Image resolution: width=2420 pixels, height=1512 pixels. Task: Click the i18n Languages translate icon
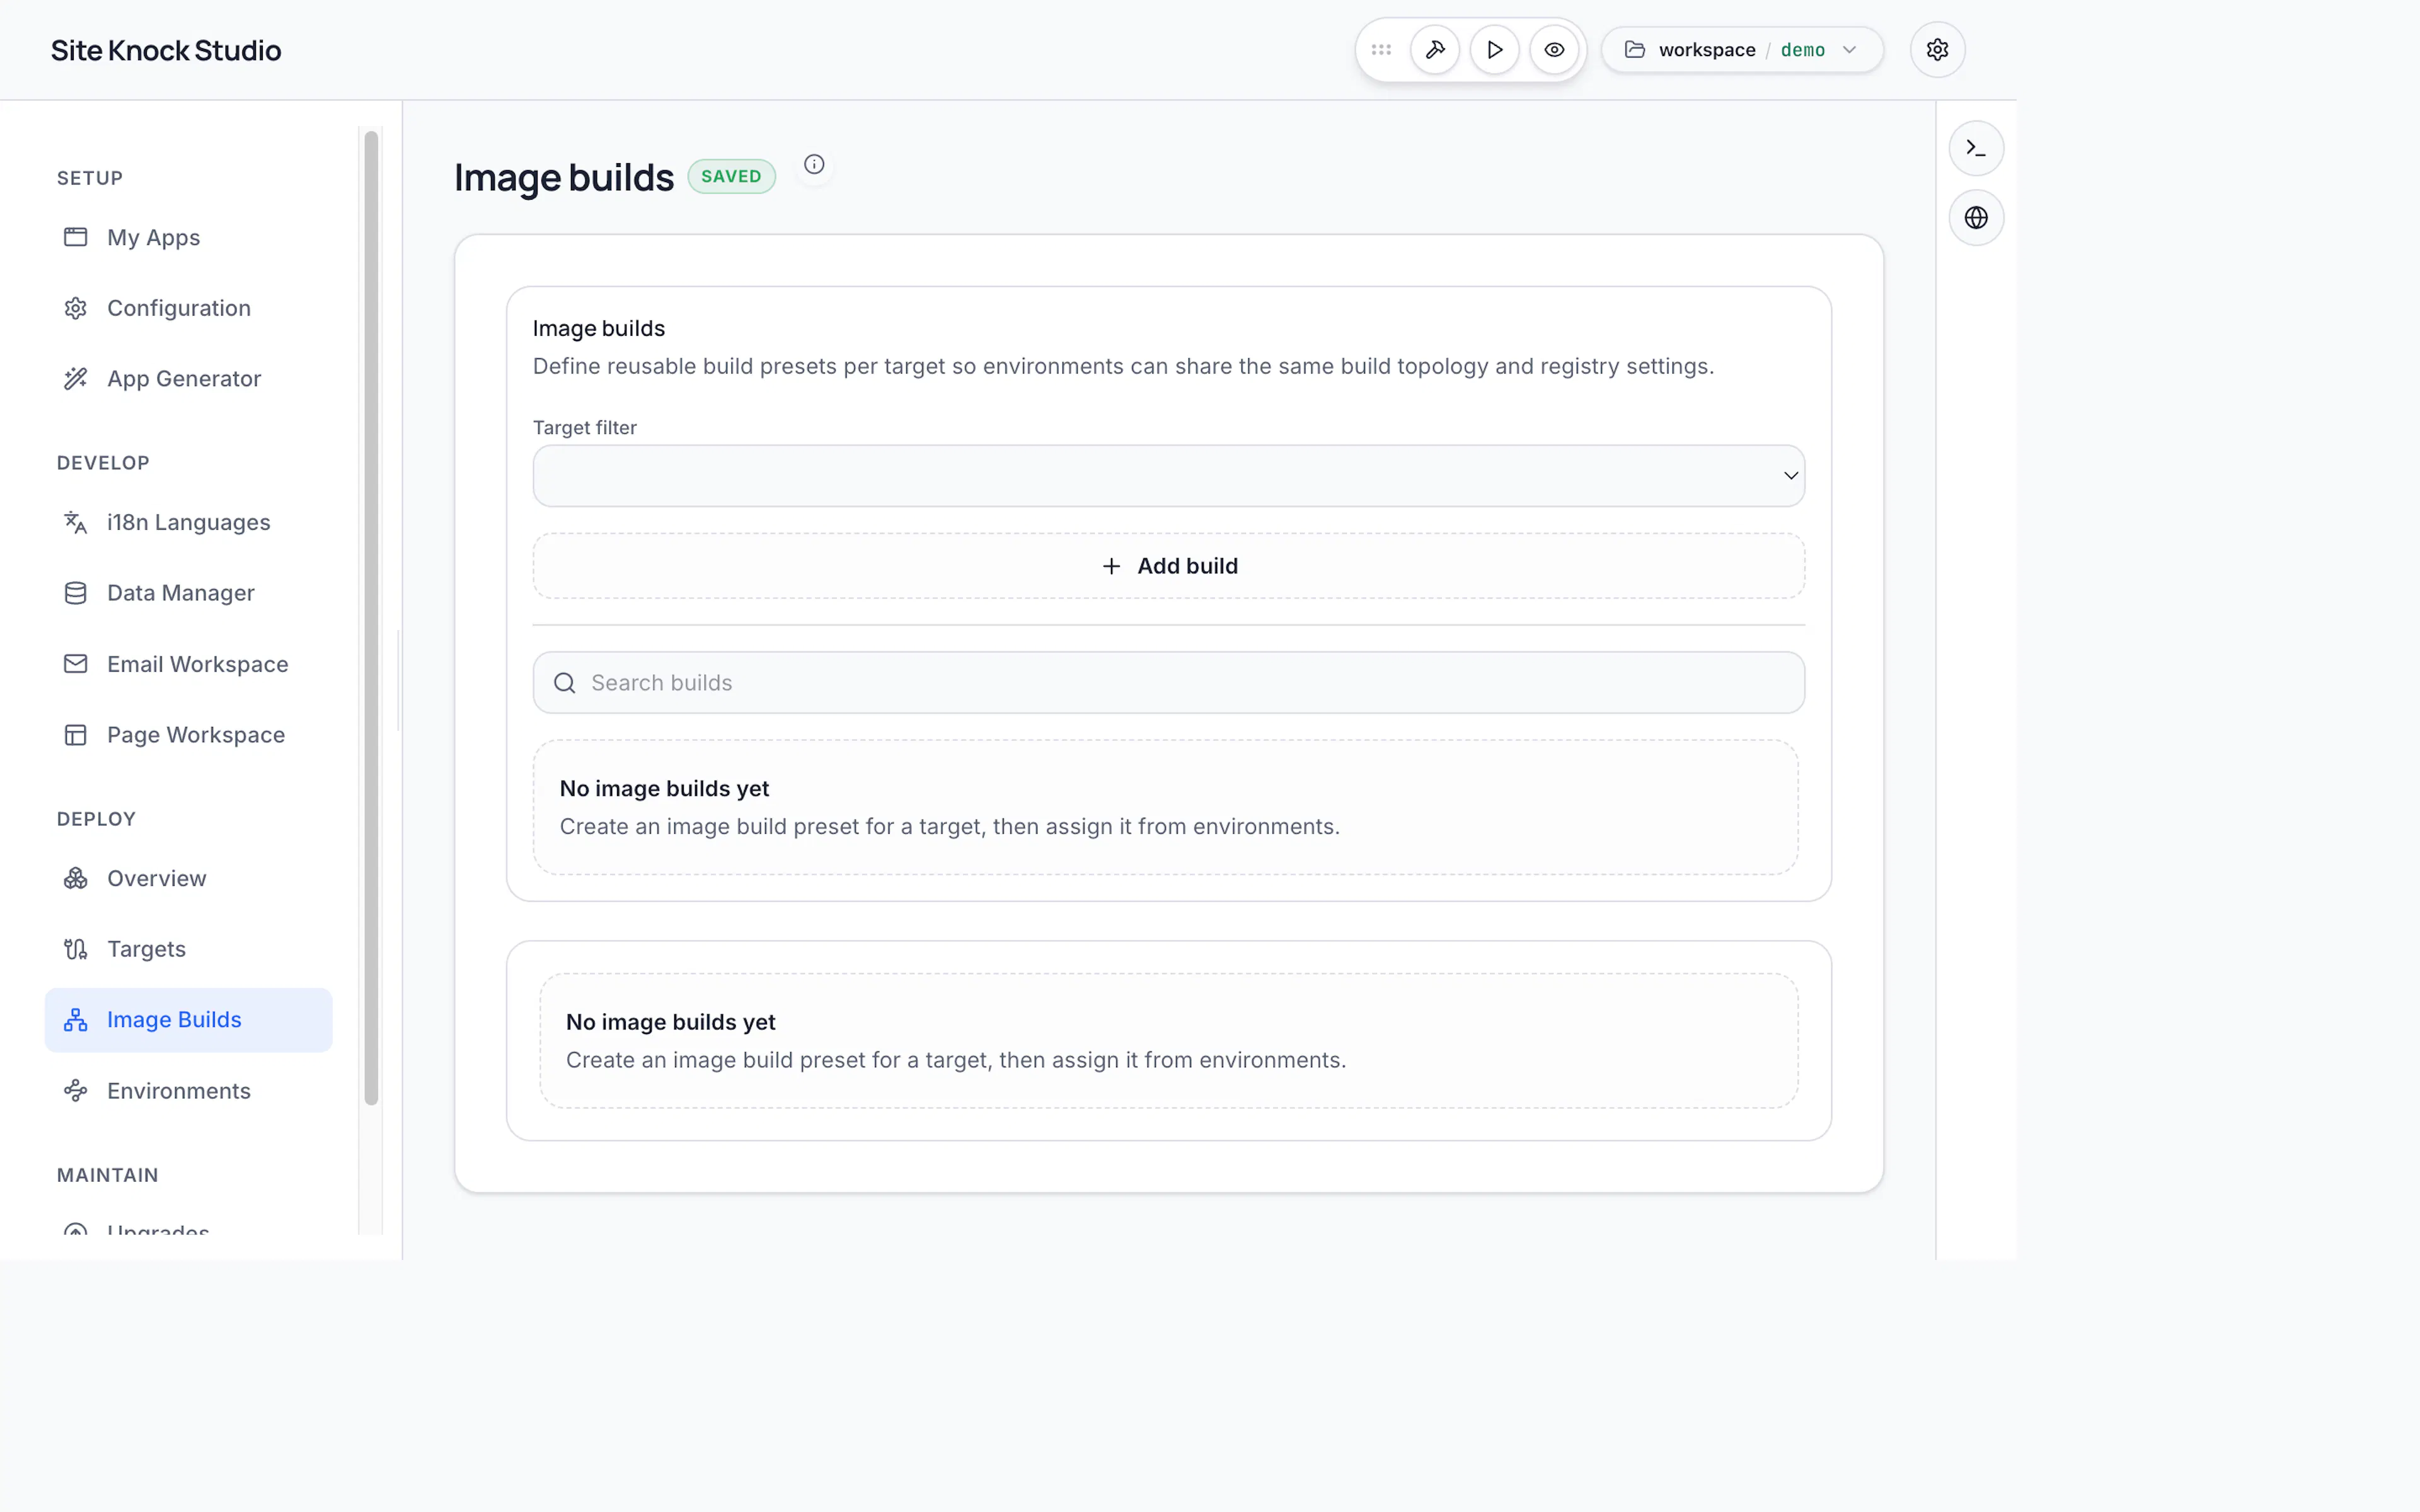[76, 522]
